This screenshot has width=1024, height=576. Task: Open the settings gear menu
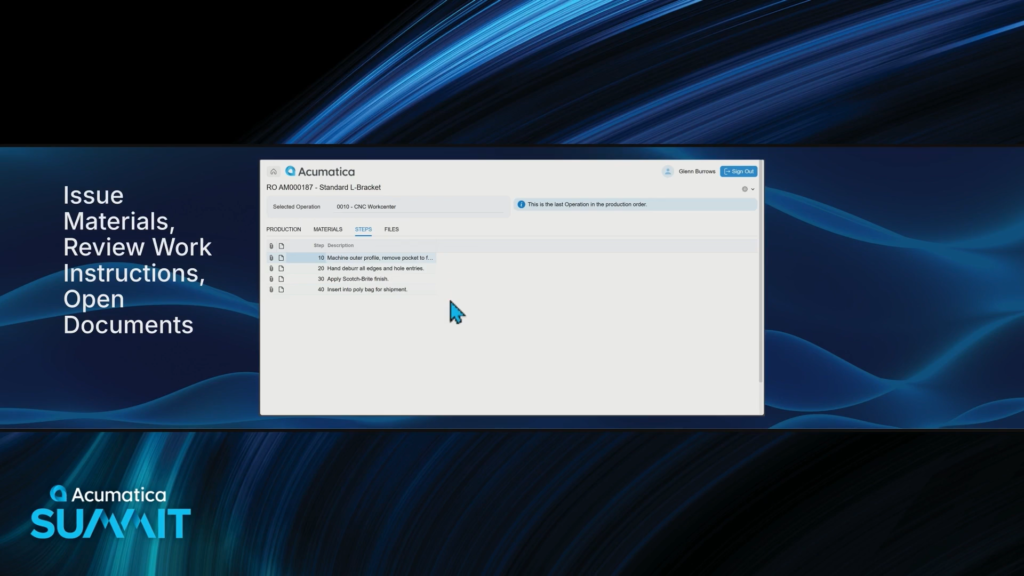tap(746, 188)
